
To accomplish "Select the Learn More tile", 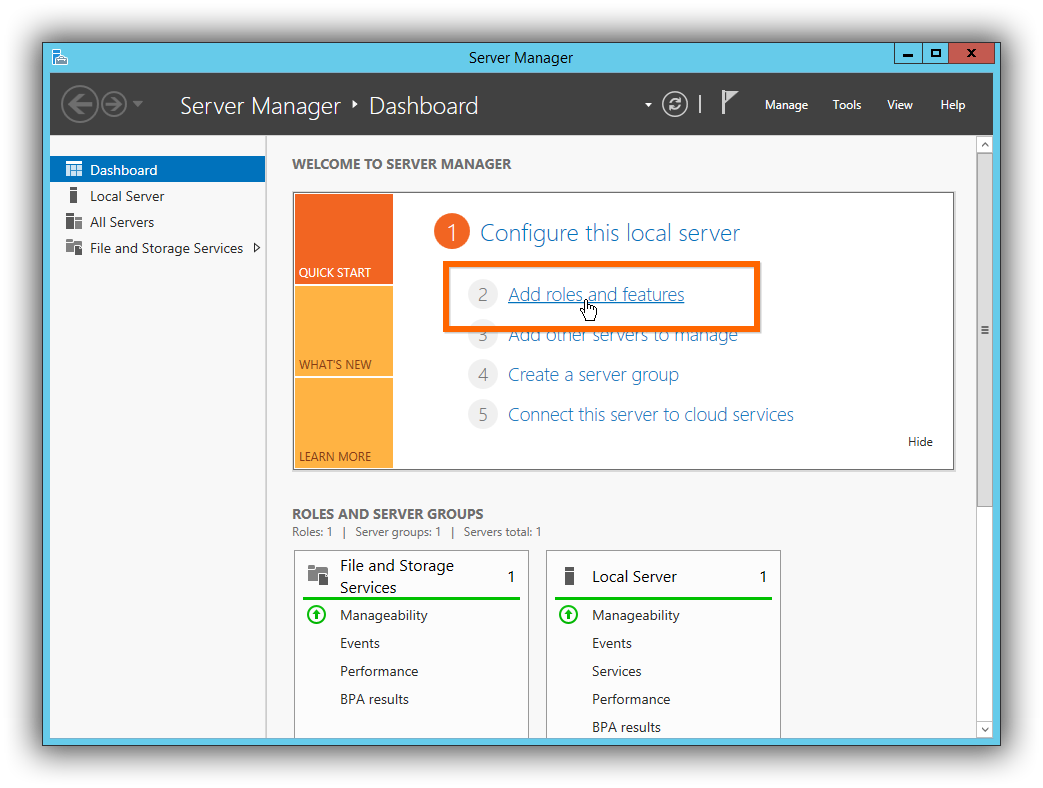I will pos(344,423).
